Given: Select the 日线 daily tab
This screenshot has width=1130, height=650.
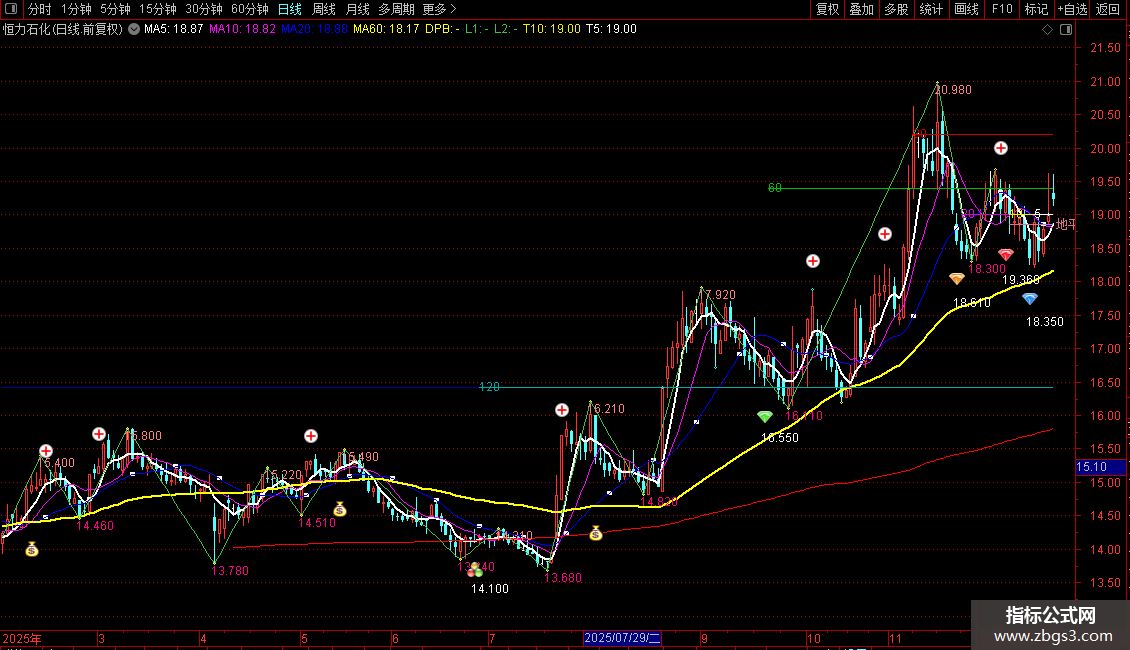Looking at the screenshot, I should (x=290, y=9).
